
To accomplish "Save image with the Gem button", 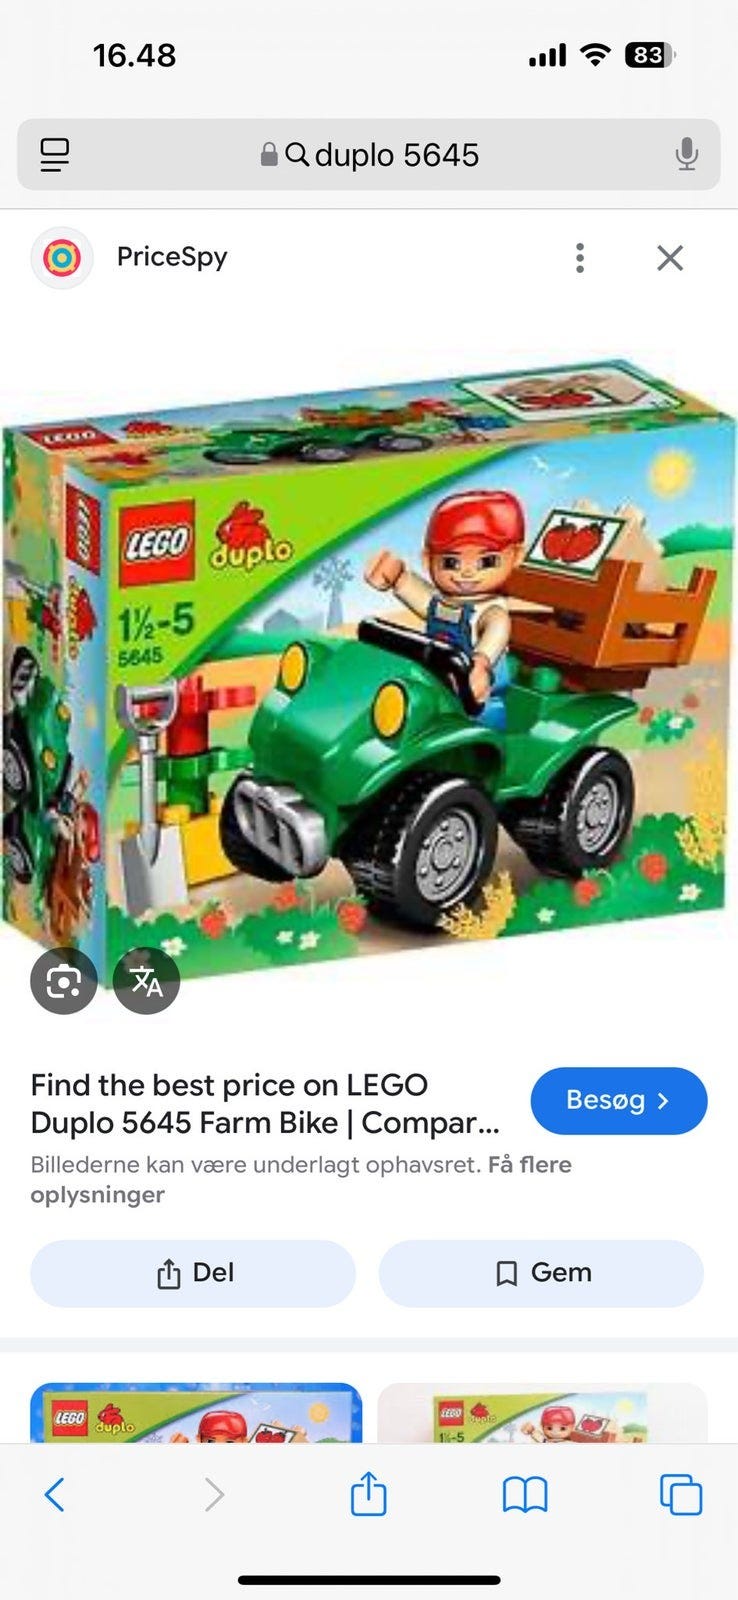I will tap(541, 1273).
